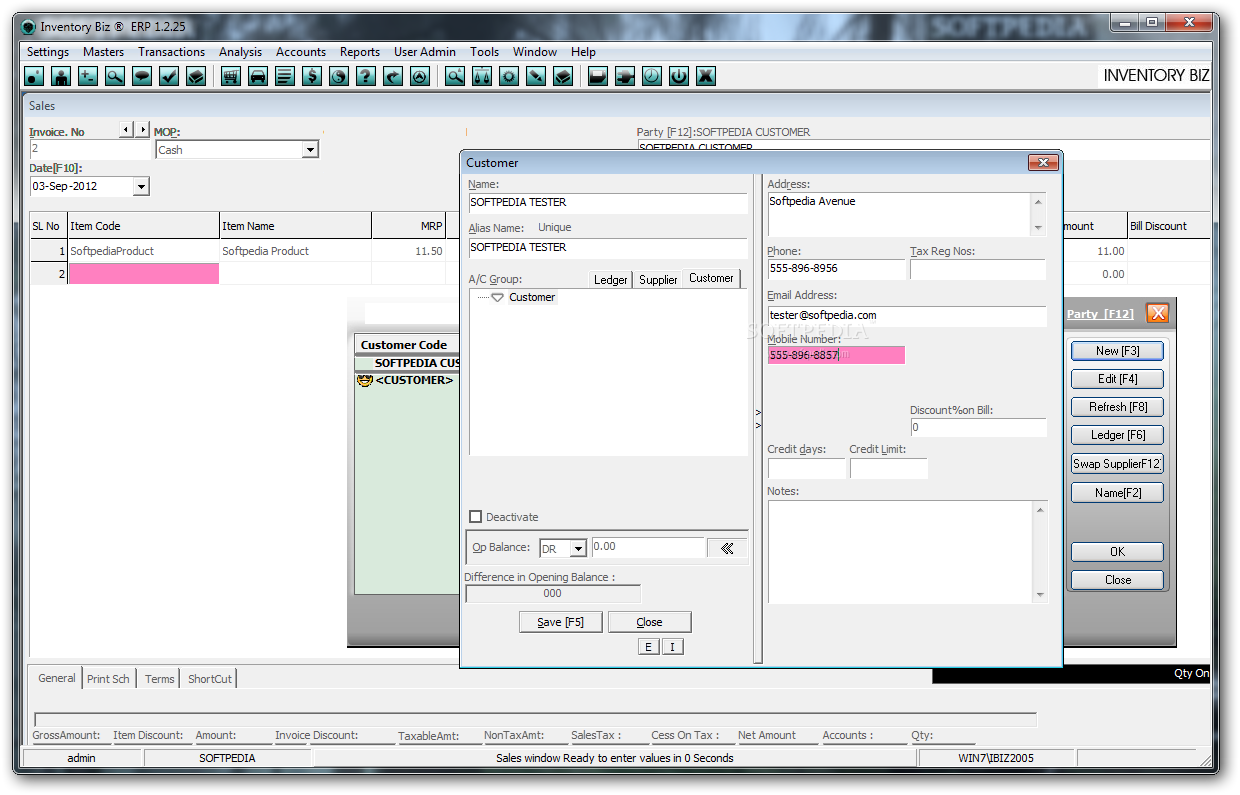Click the yin-yang toolbar icon
1240x795 pixels.
coord(339,76)
